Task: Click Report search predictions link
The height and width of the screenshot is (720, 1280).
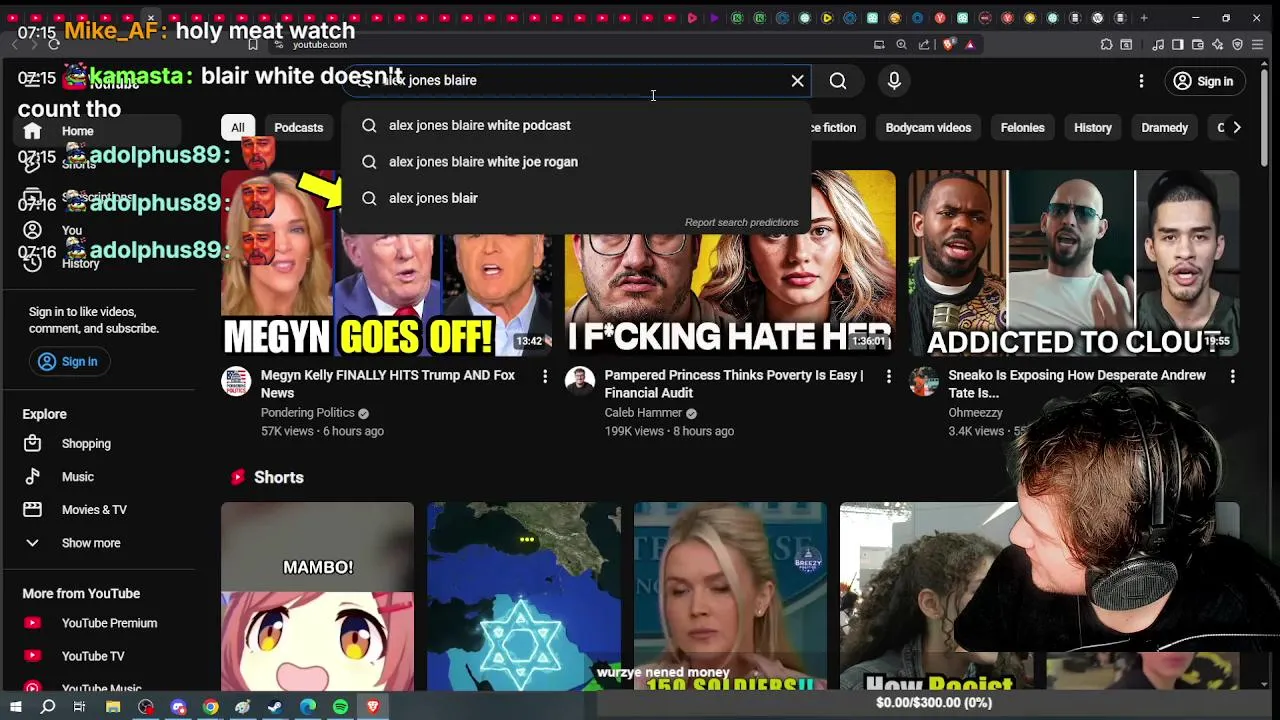Action: pyautogui.click(x=741, y=222)
